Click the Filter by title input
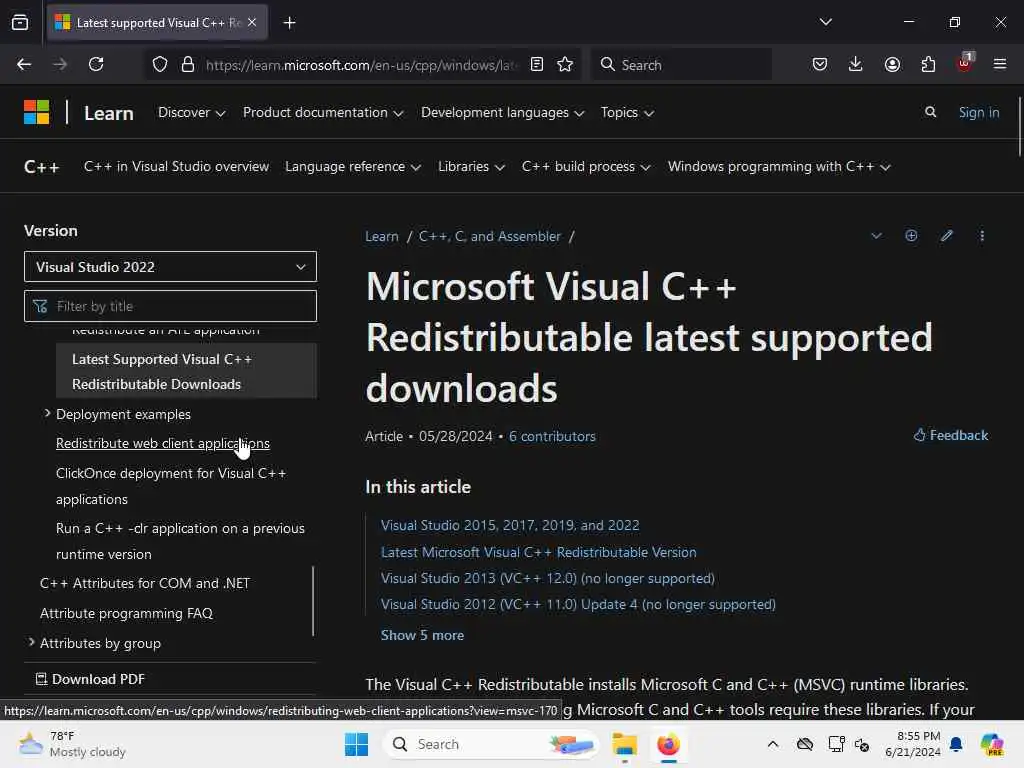Screen dimensions: 1024x768 (x=170, y=306)
